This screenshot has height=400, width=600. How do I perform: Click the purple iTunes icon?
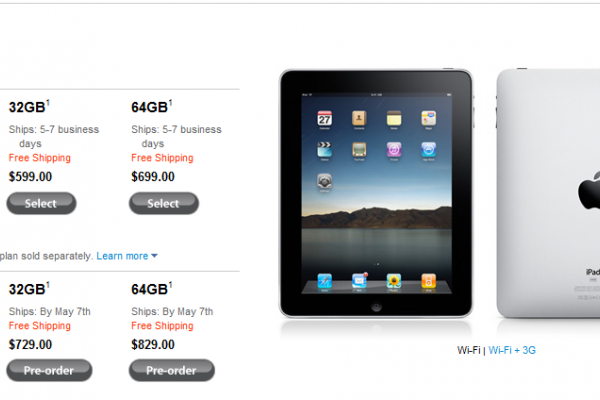click(394, 150)
